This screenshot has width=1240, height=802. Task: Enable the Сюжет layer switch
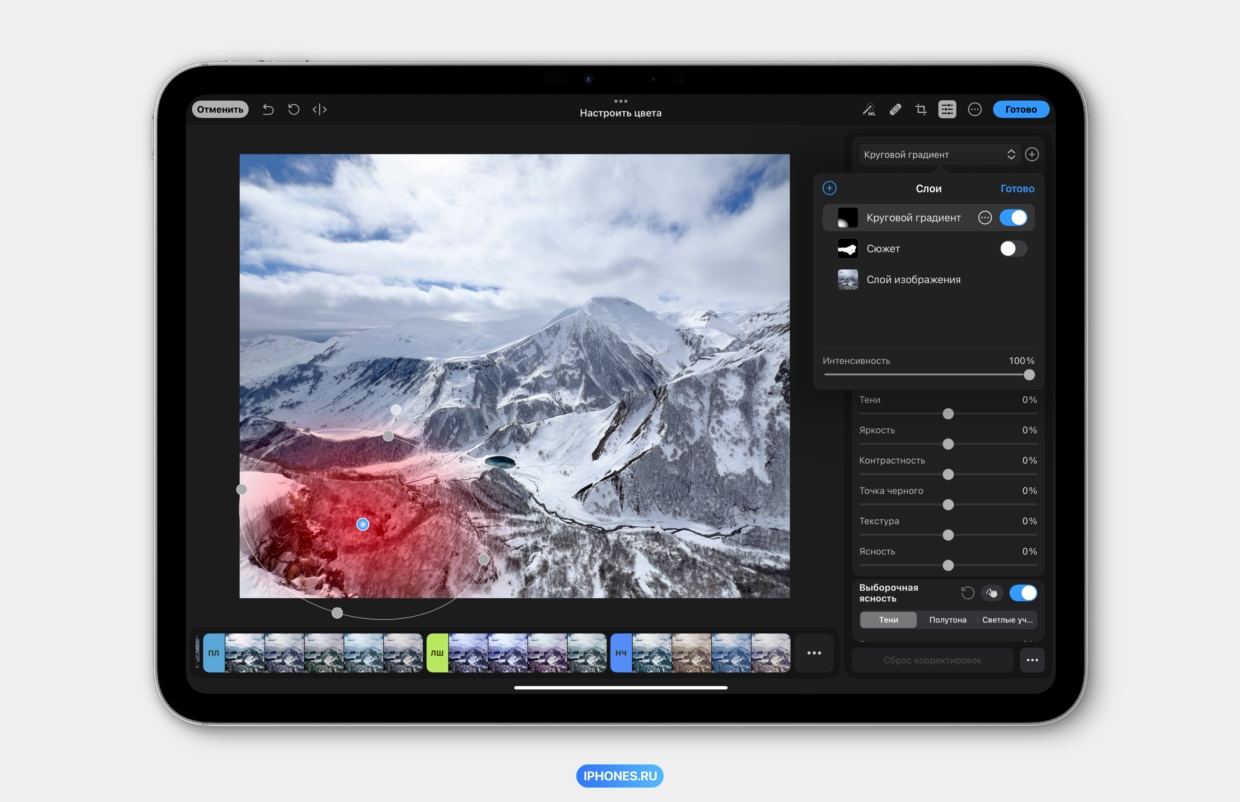1013,248
